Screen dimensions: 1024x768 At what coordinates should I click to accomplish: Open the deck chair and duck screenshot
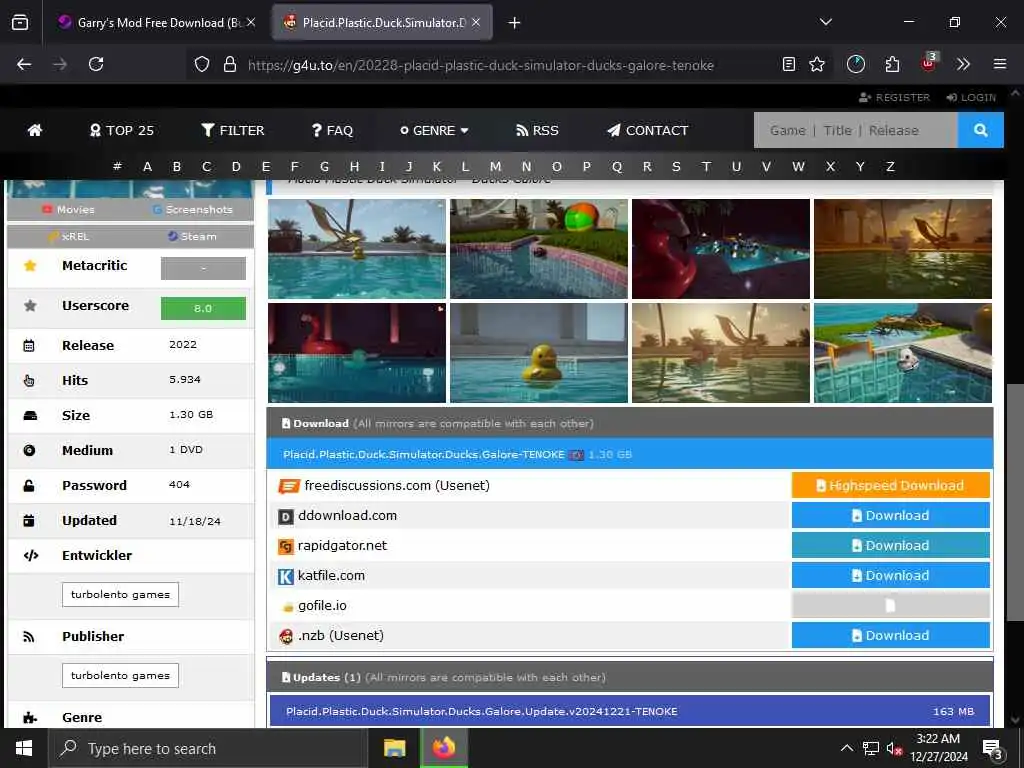click(x=357, y=249)
